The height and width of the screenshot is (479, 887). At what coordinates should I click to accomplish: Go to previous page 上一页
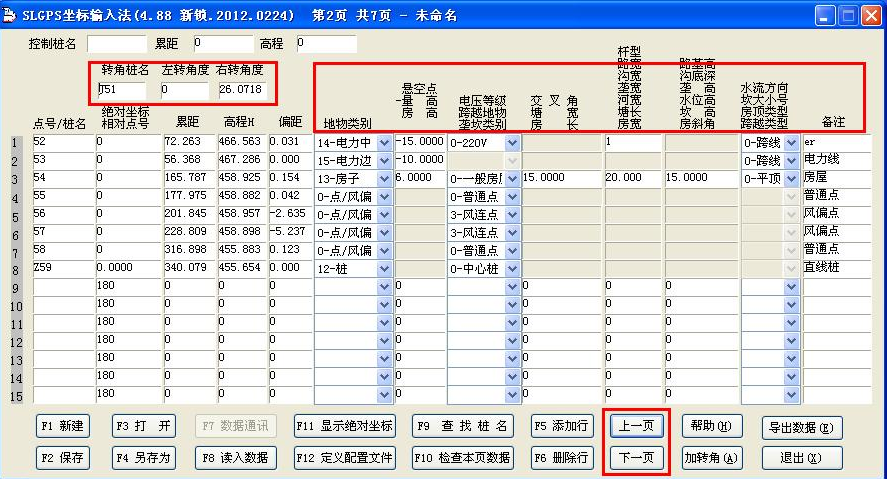[x=636, y=426]
